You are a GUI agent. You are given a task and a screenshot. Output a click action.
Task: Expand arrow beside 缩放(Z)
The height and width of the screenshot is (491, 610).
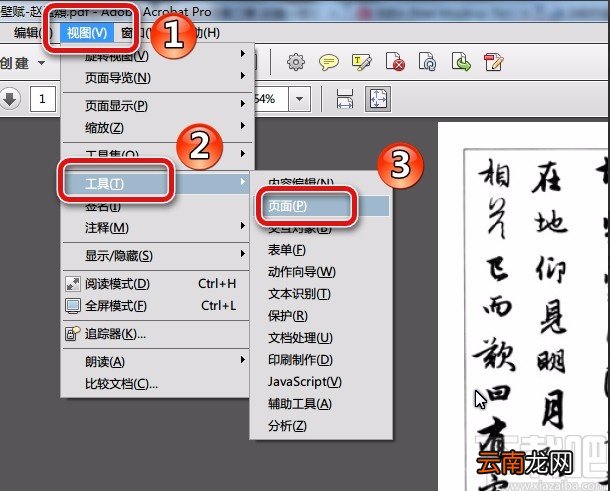243,125
